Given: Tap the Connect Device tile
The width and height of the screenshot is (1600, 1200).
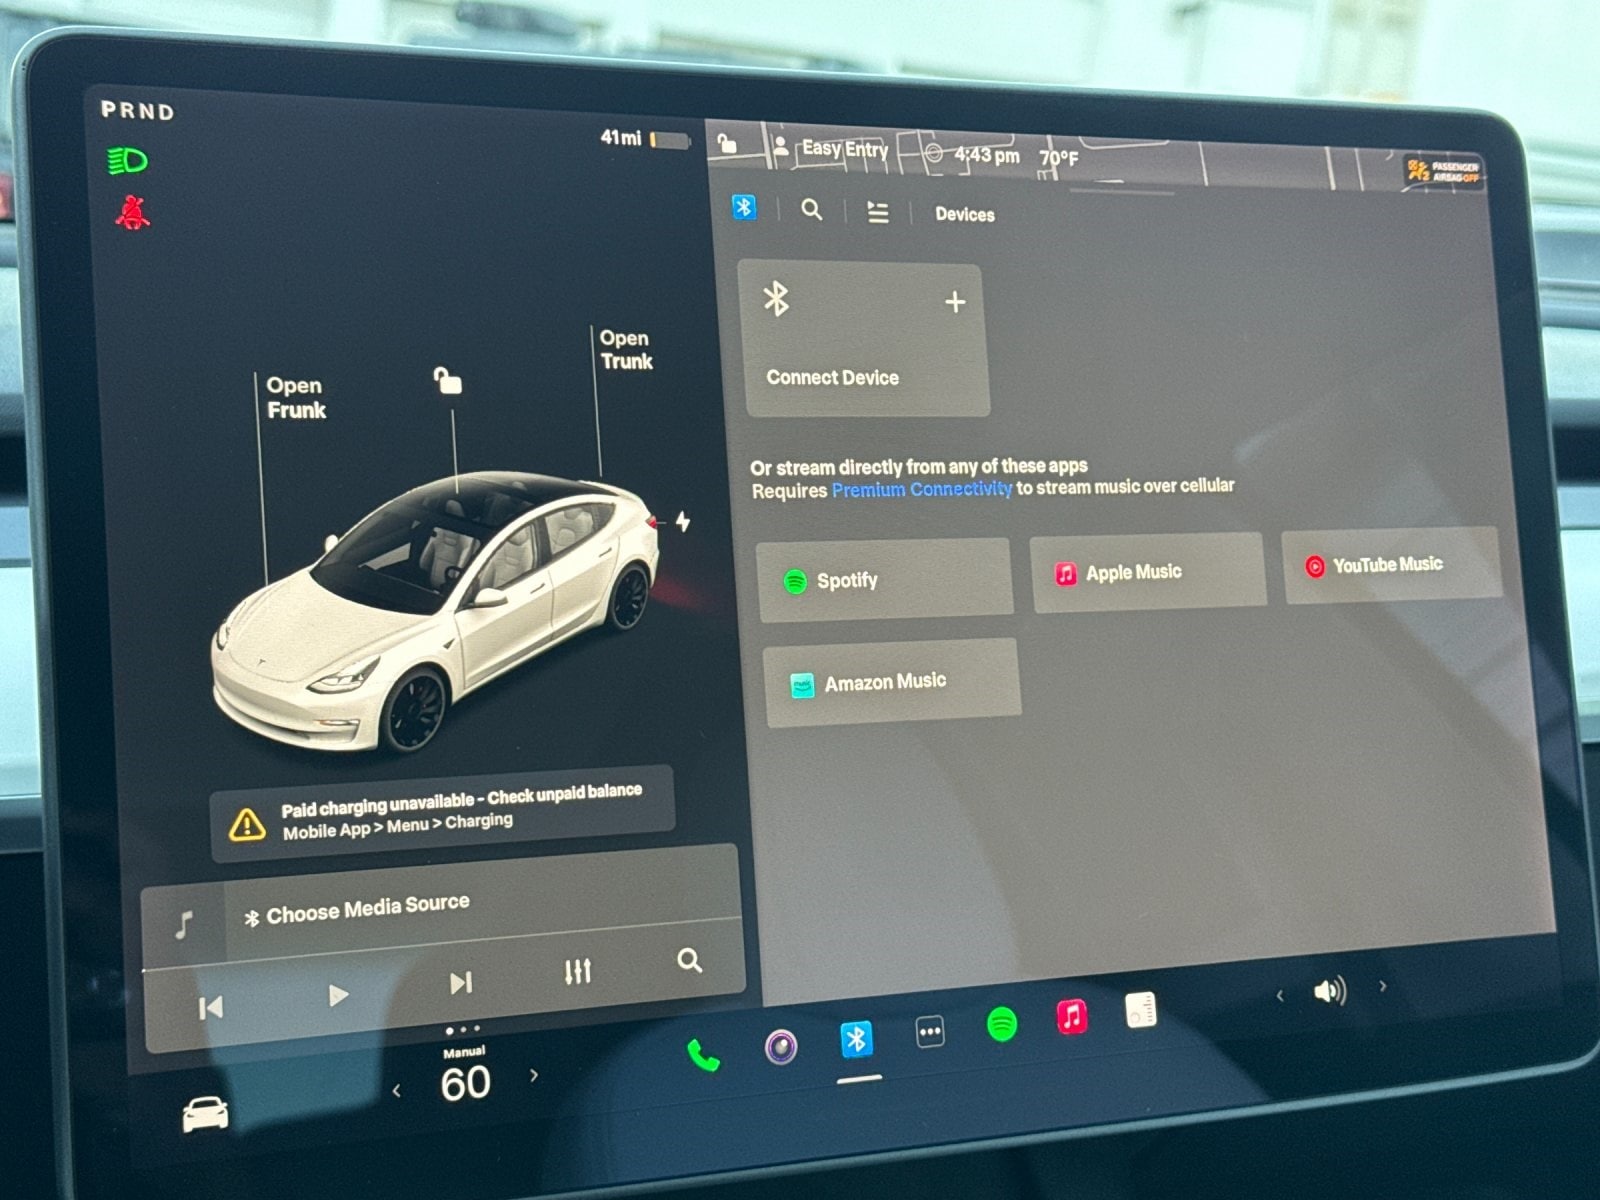Looking at the screenshot, I should [x=865, y=340].
